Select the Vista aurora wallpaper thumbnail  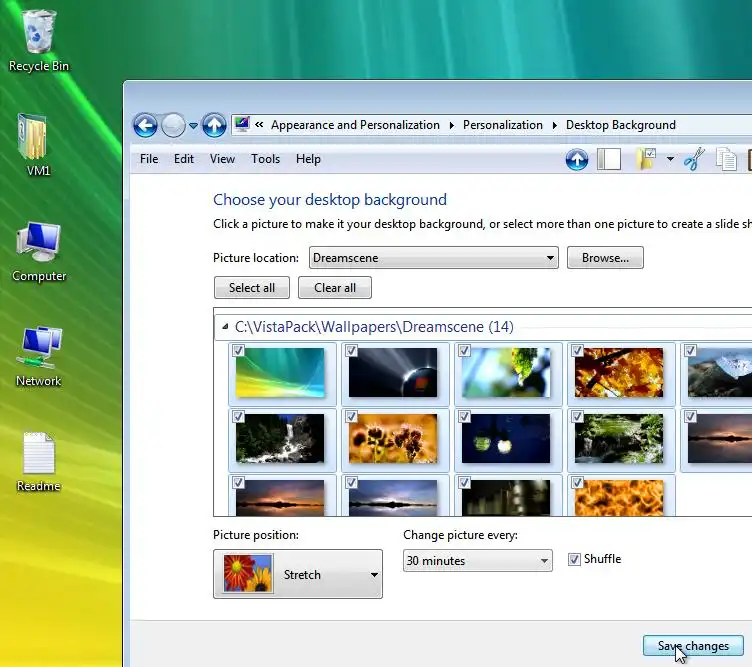[x=280, y=373]
